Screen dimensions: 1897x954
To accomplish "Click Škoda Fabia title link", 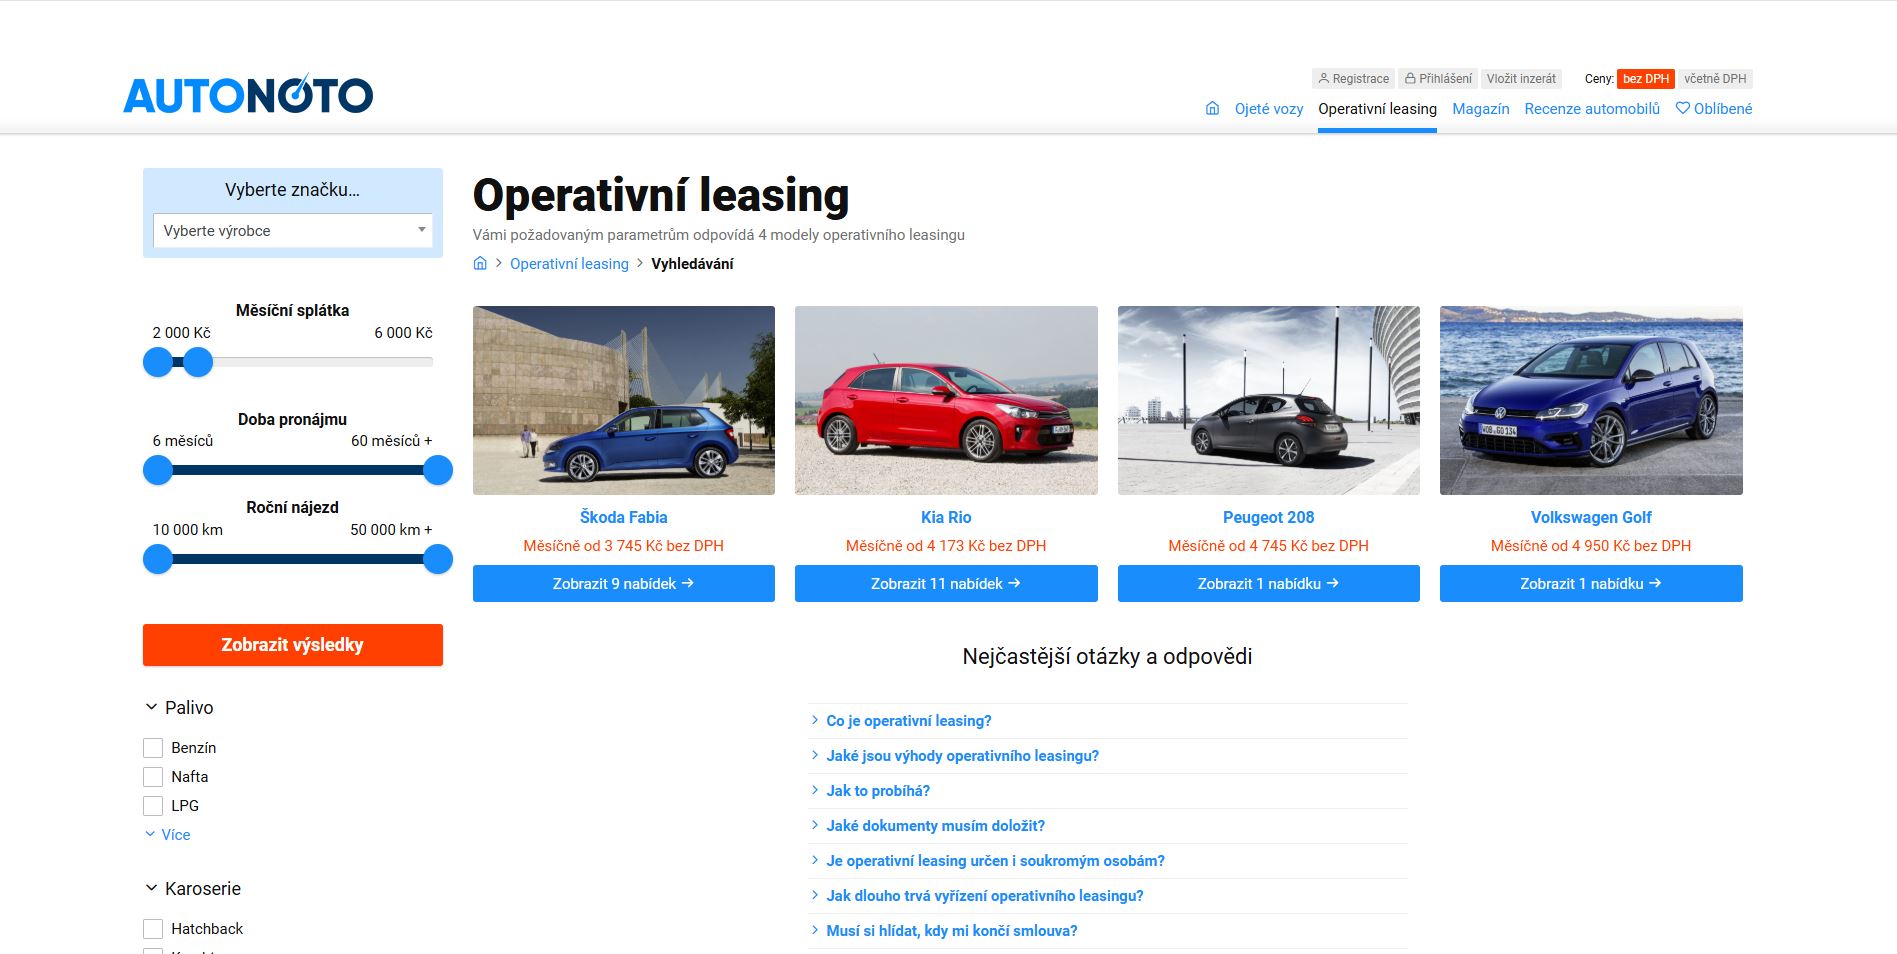I will tap(624, 517).
